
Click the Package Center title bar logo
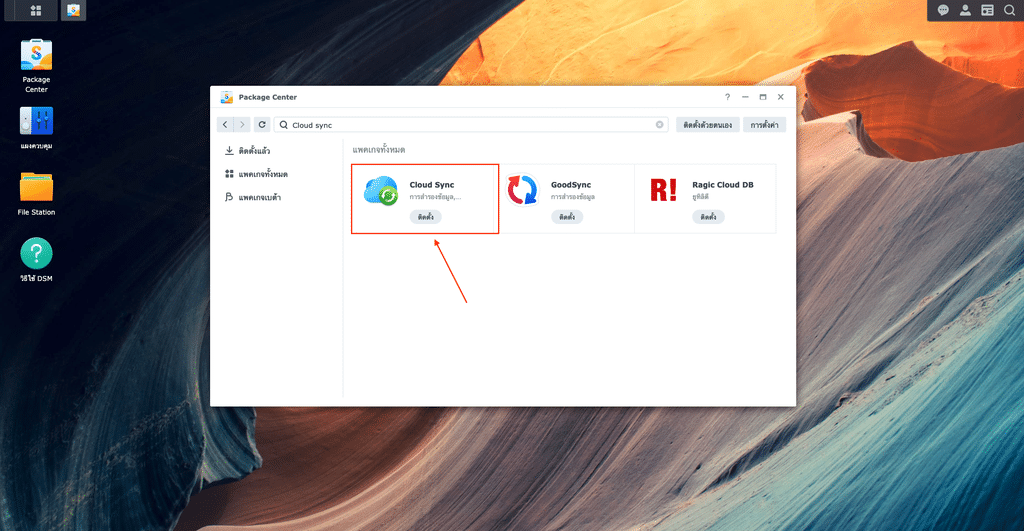[x=227, y=97]
